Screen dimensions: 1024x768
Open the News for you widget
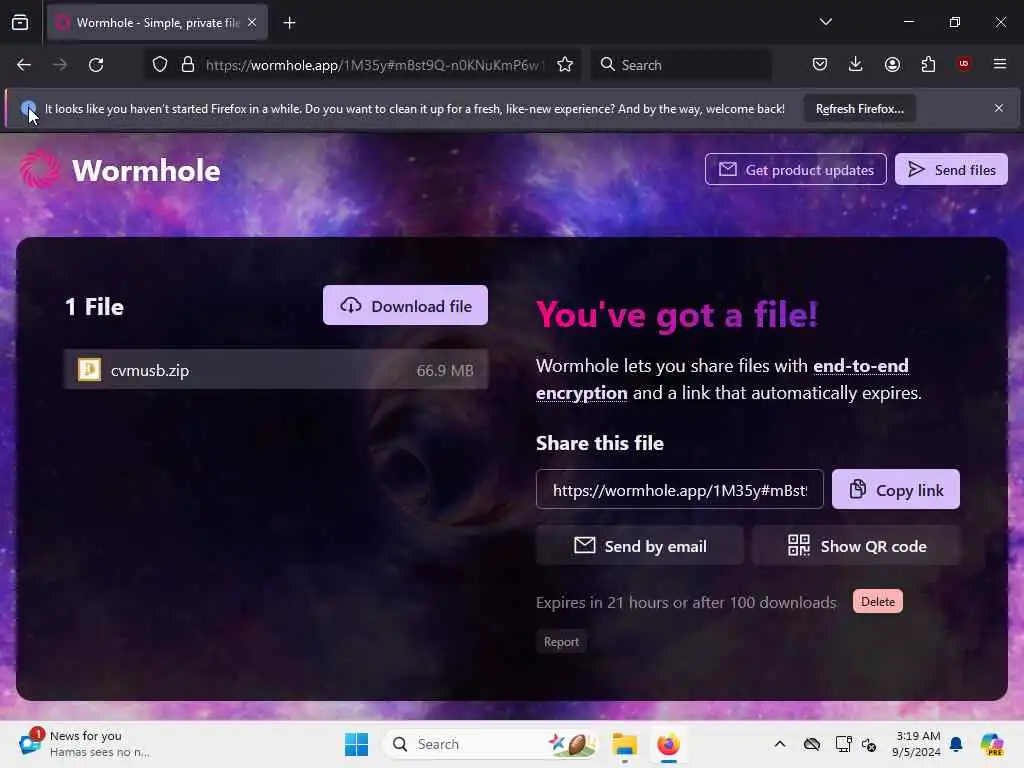click(85, 744)
